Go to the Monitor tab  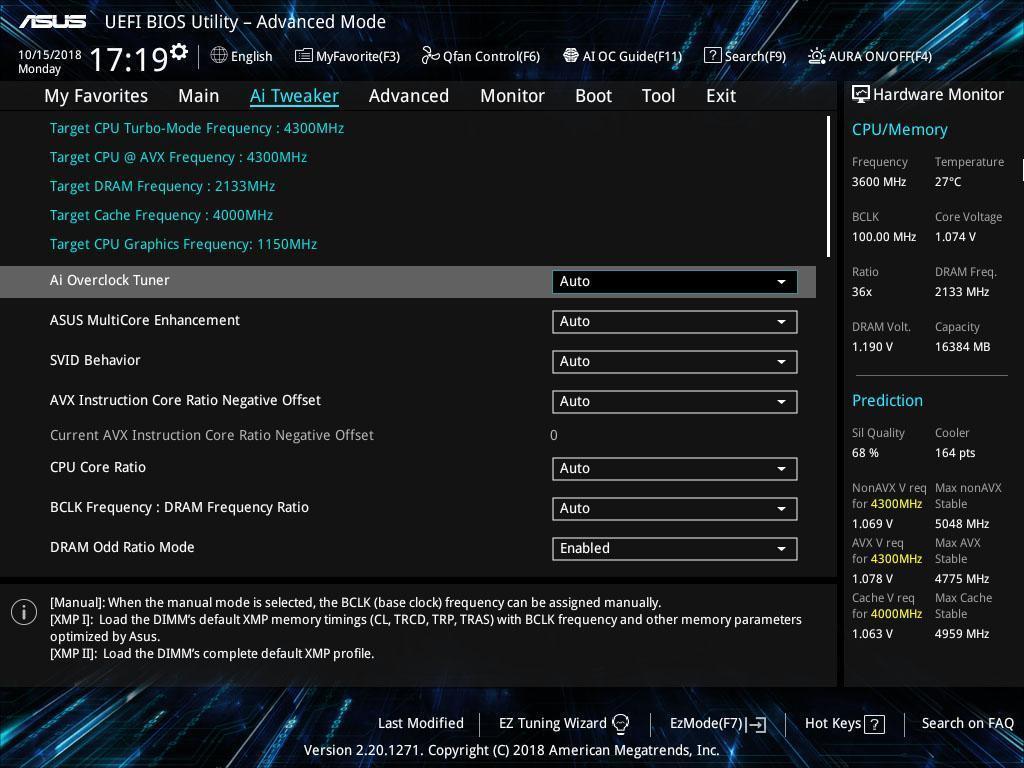pyautogui.click(x=512, y=96)
